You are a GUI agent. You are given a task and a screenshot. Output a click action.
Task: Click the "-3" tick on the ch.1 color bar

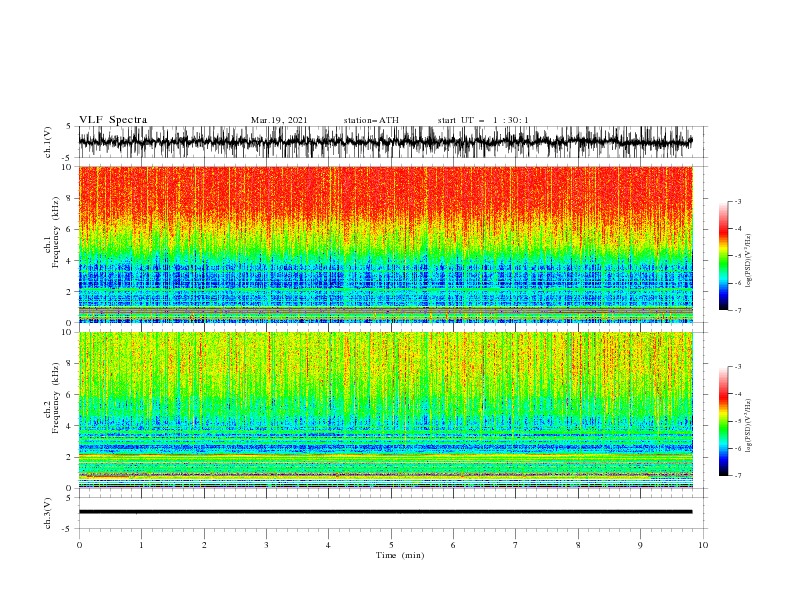(x=737, y=201)
